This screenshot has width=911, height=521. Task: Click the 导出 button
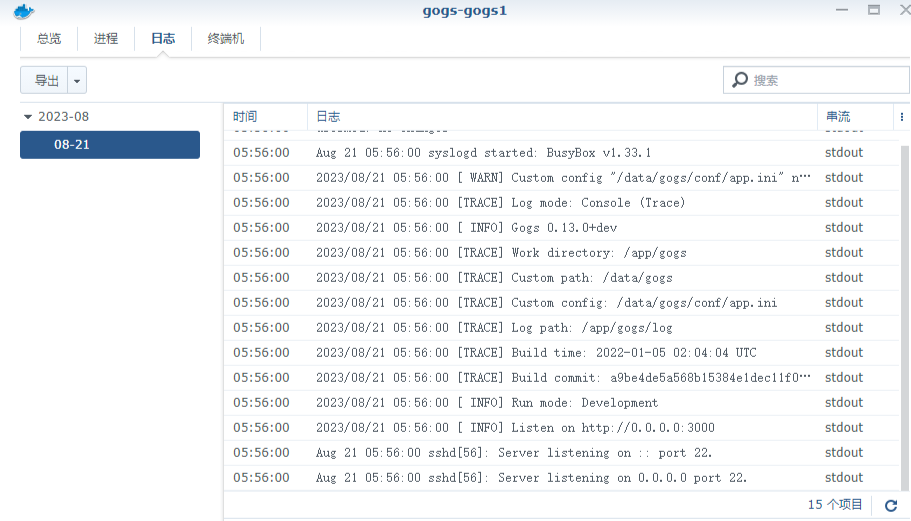point(45,80)
